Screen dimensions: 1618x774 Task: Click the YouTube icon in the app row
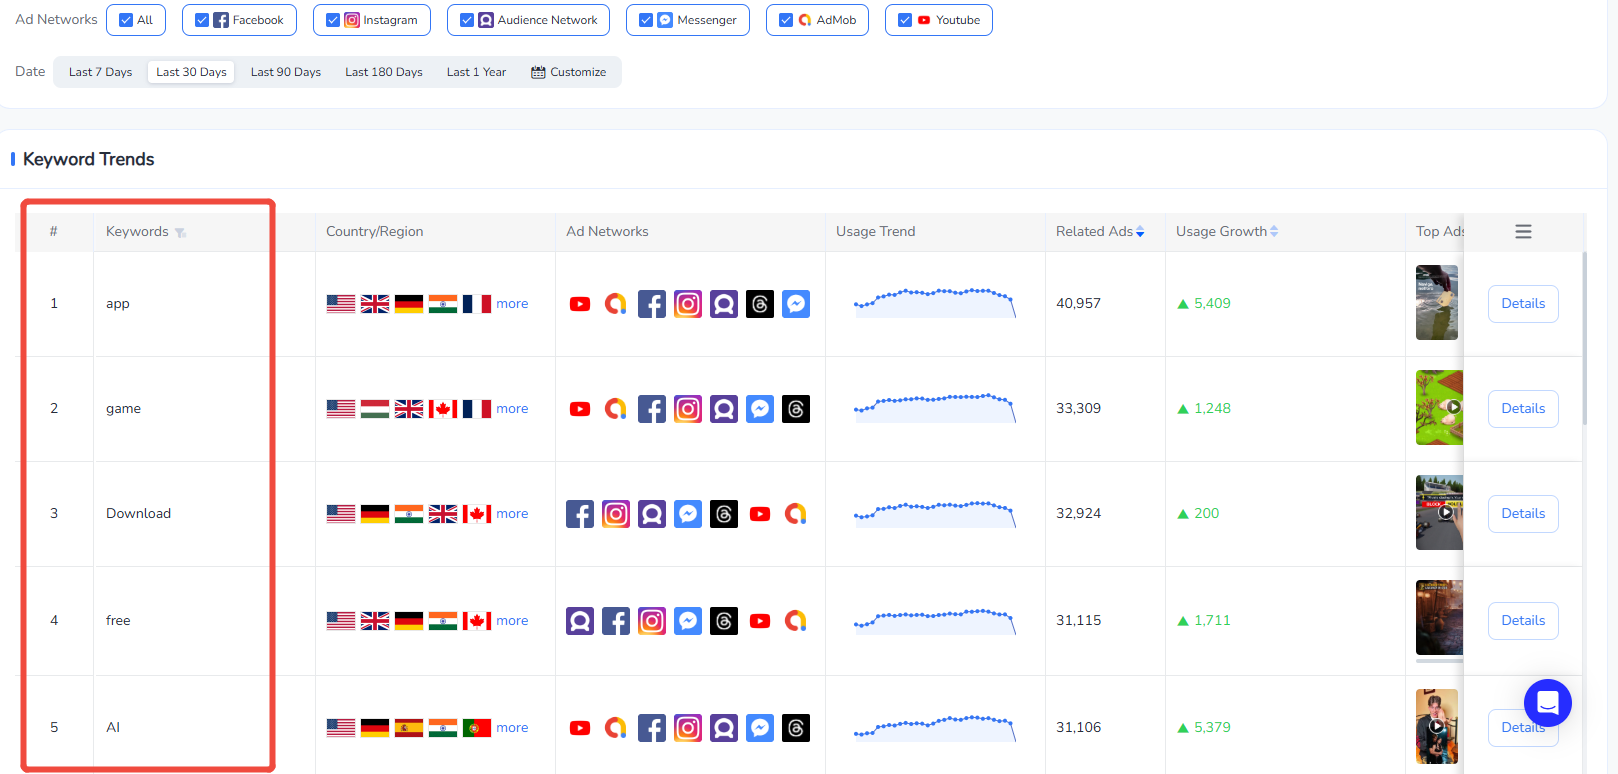[580, 304]
